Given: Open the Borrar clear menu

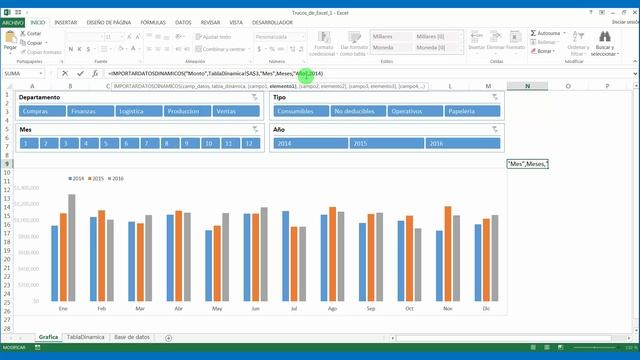Looking at the screenshot, I should (543, 51).
